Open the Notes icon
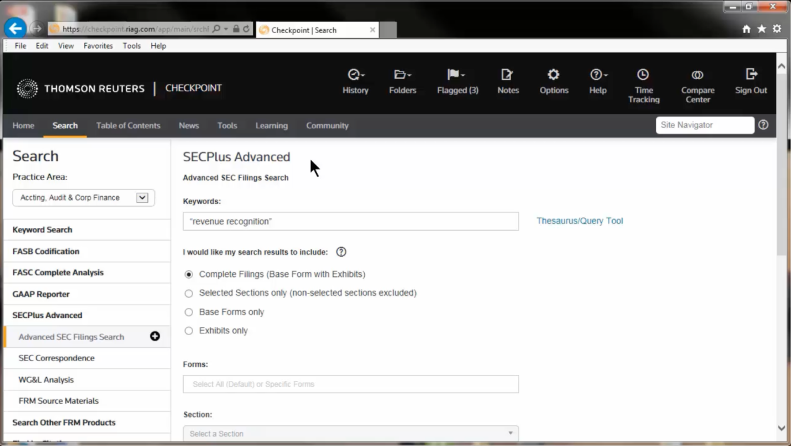 [508, 76]
